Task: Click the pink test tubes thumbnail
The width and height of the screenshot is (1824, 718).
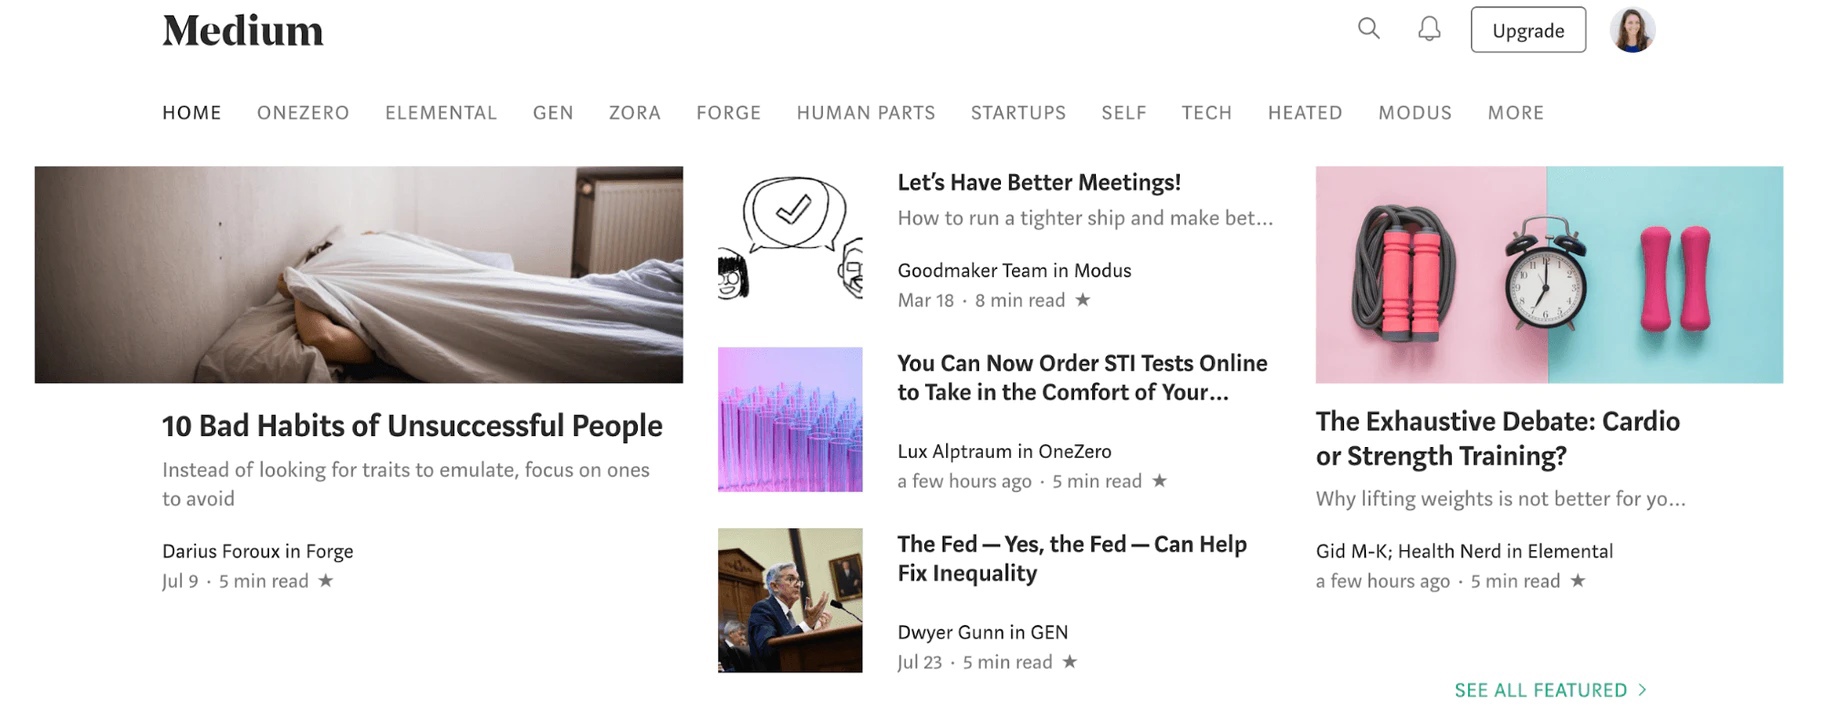Action: (x=790, y=420)
